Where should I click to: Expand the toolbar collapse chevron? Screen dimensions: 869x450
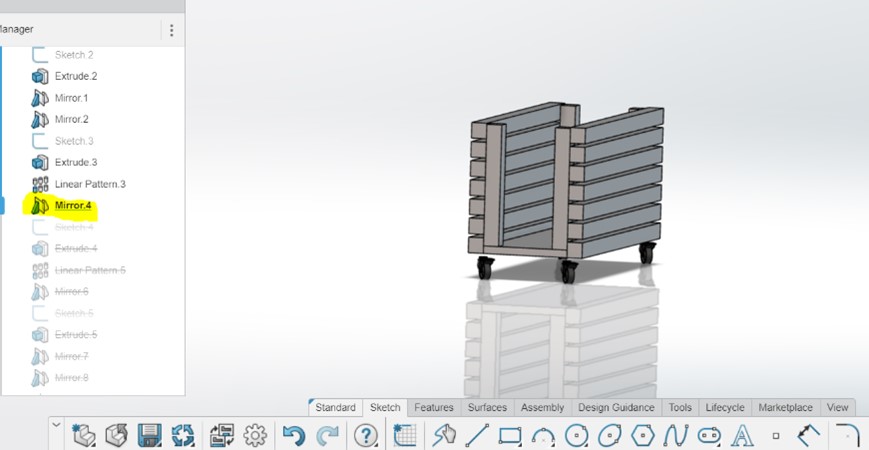point(56,425)
